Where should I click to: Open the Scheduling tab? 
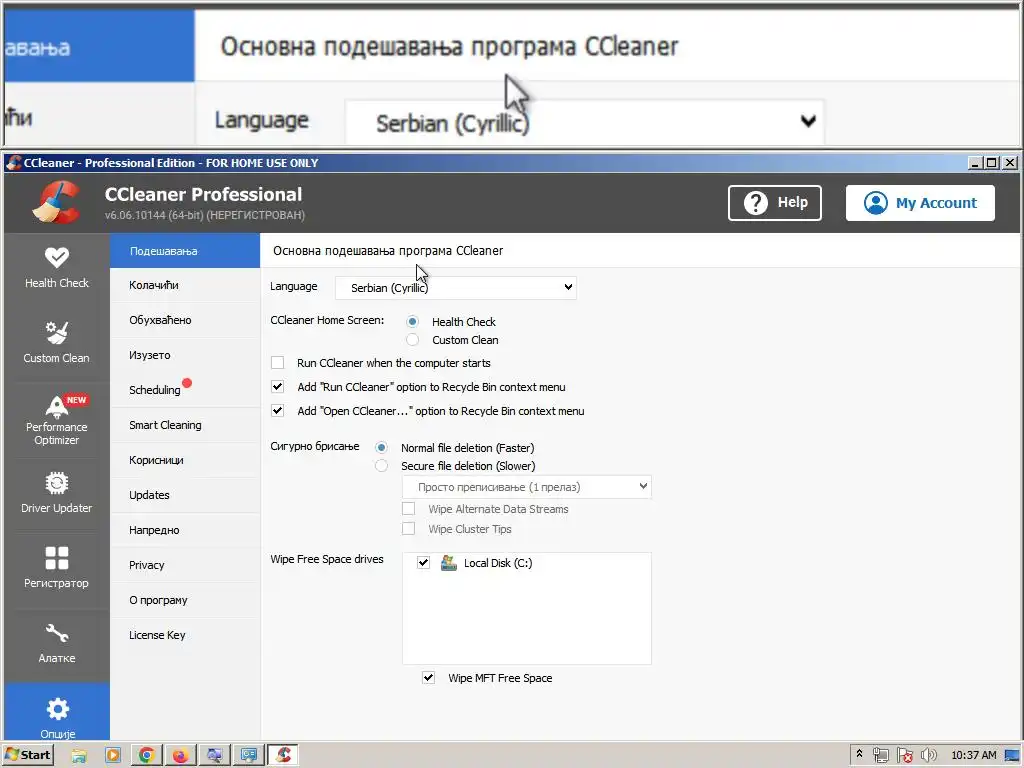(x=185, y=390)
